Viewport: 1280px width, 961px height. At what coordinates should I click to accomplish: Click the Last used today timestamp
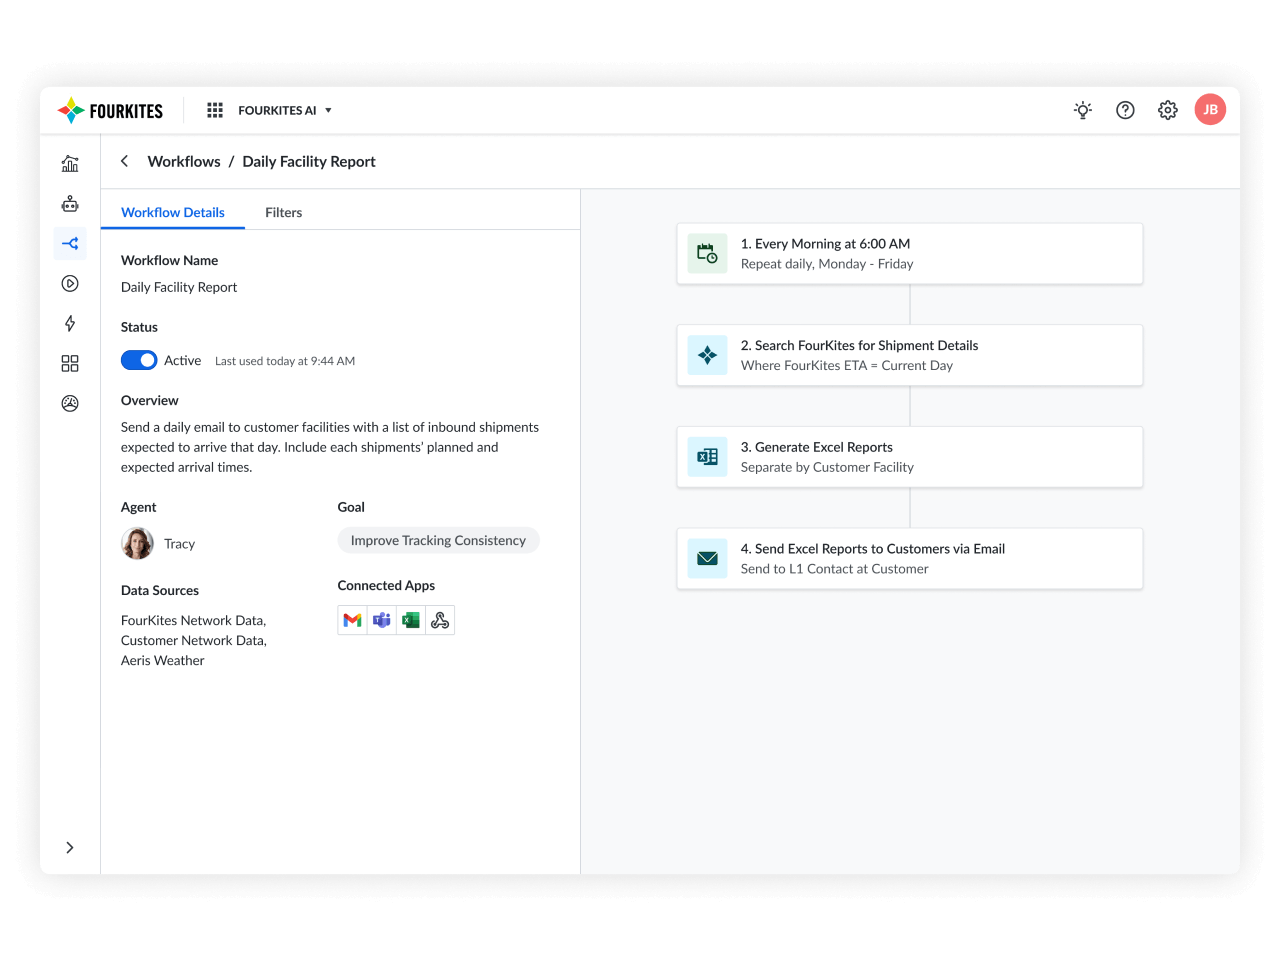285,362
